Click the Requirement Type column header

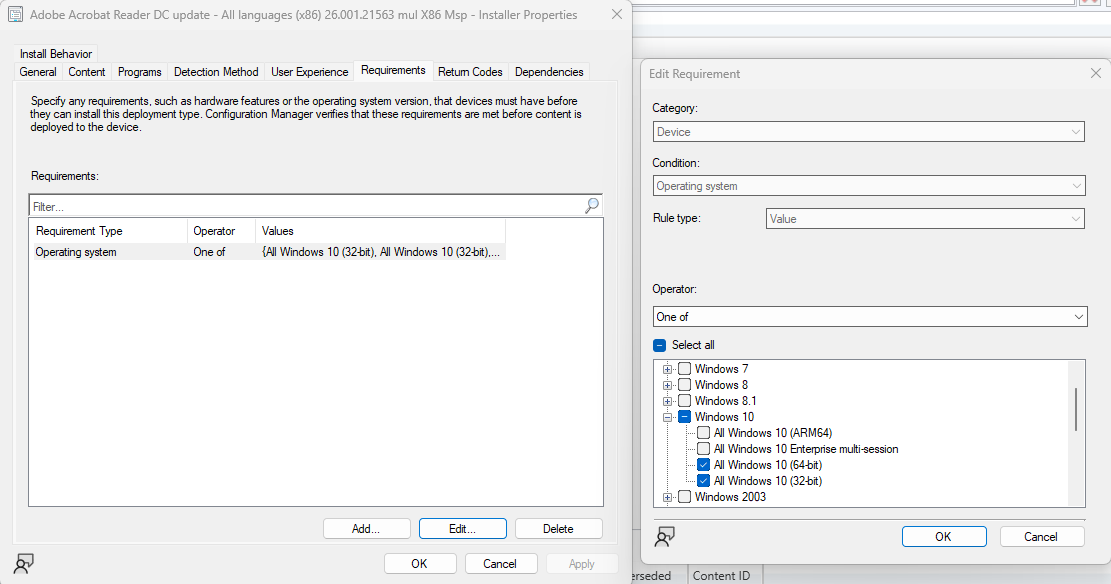pos(108,231)
